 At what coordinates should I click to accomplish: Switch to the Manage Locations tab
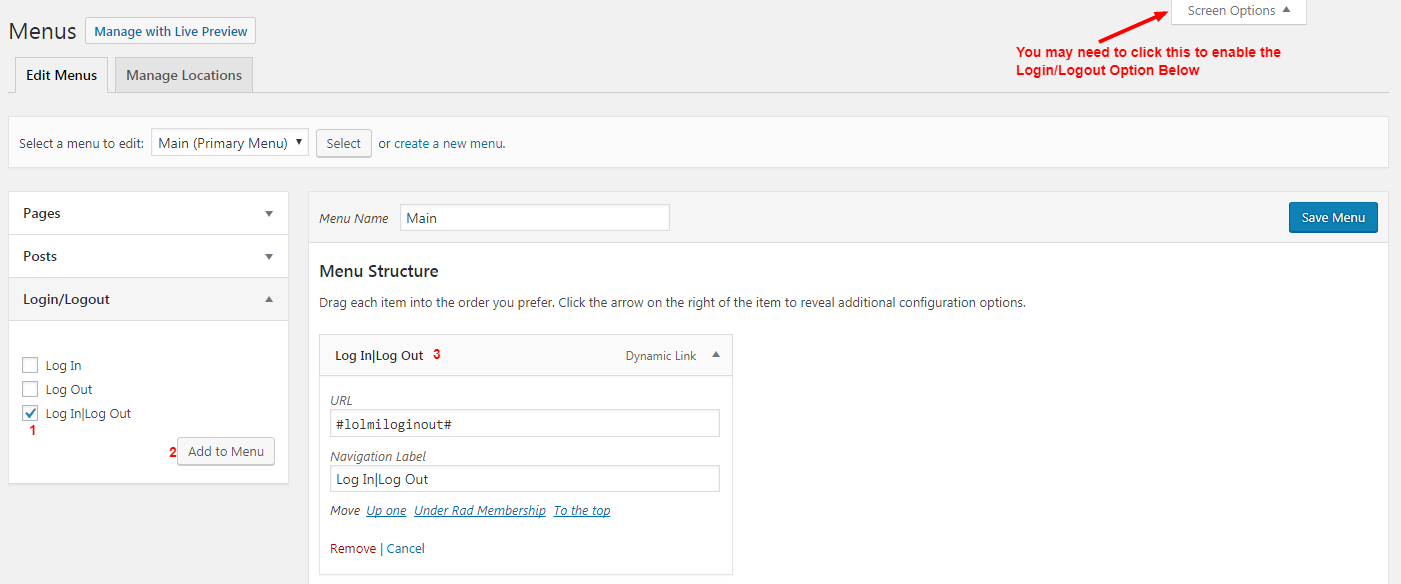coord(184,75)
